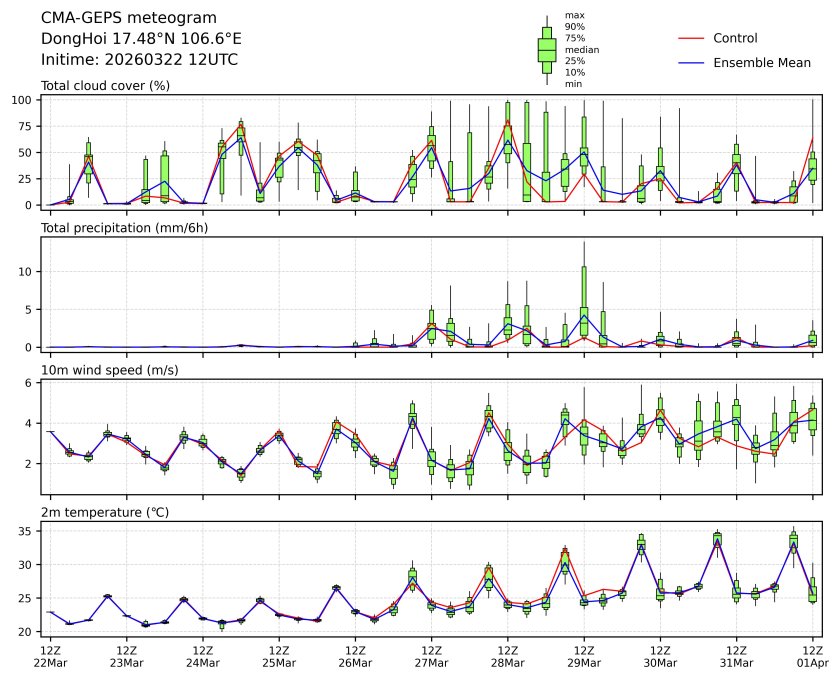This screenshot has height=680, width=840.
Task: Select the Control legend label
Action: [735, 38]
